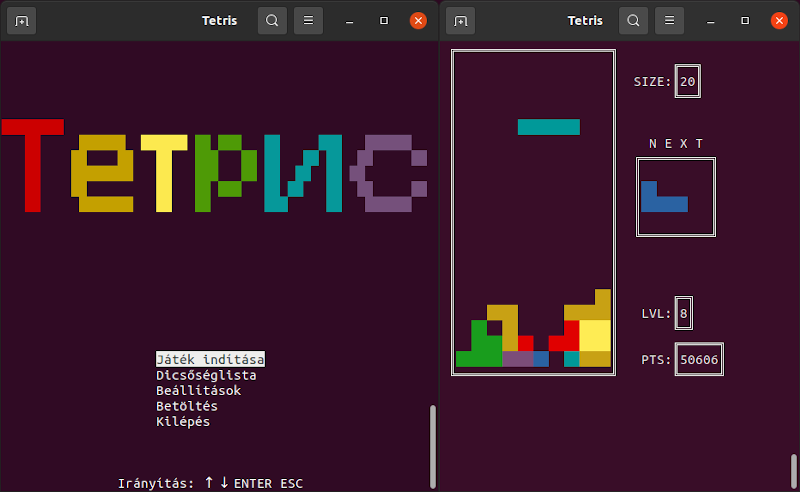Open new tab in right Tetris window
The width and height of the screenshot is (800, 492).
460,21
